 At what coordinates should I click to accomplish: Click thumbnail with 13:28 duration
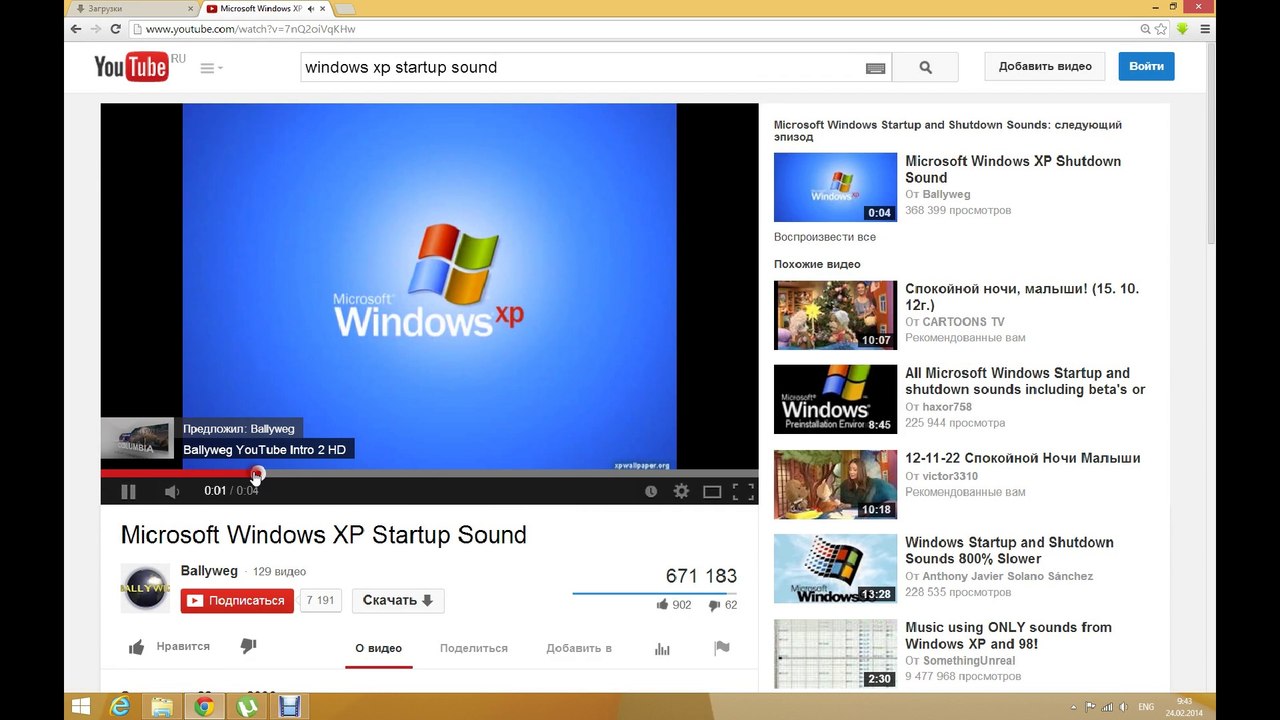point(835,569)
